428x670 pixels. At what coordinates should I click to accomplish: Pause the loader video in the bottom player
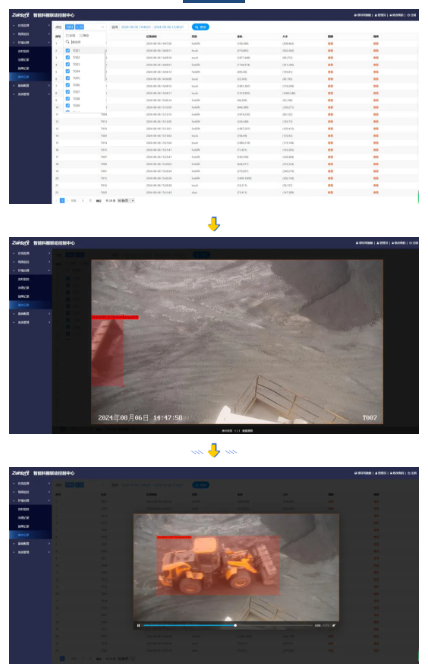click(138, 625)
